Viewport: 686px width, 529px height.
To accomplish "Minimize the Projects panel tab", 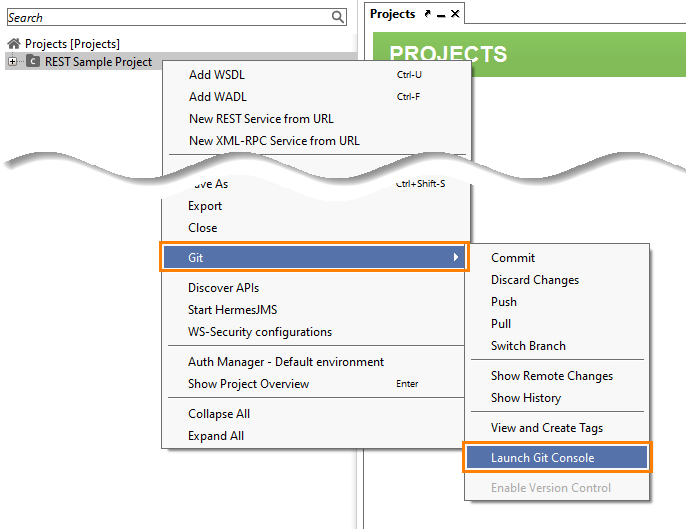I will (442, 14).
